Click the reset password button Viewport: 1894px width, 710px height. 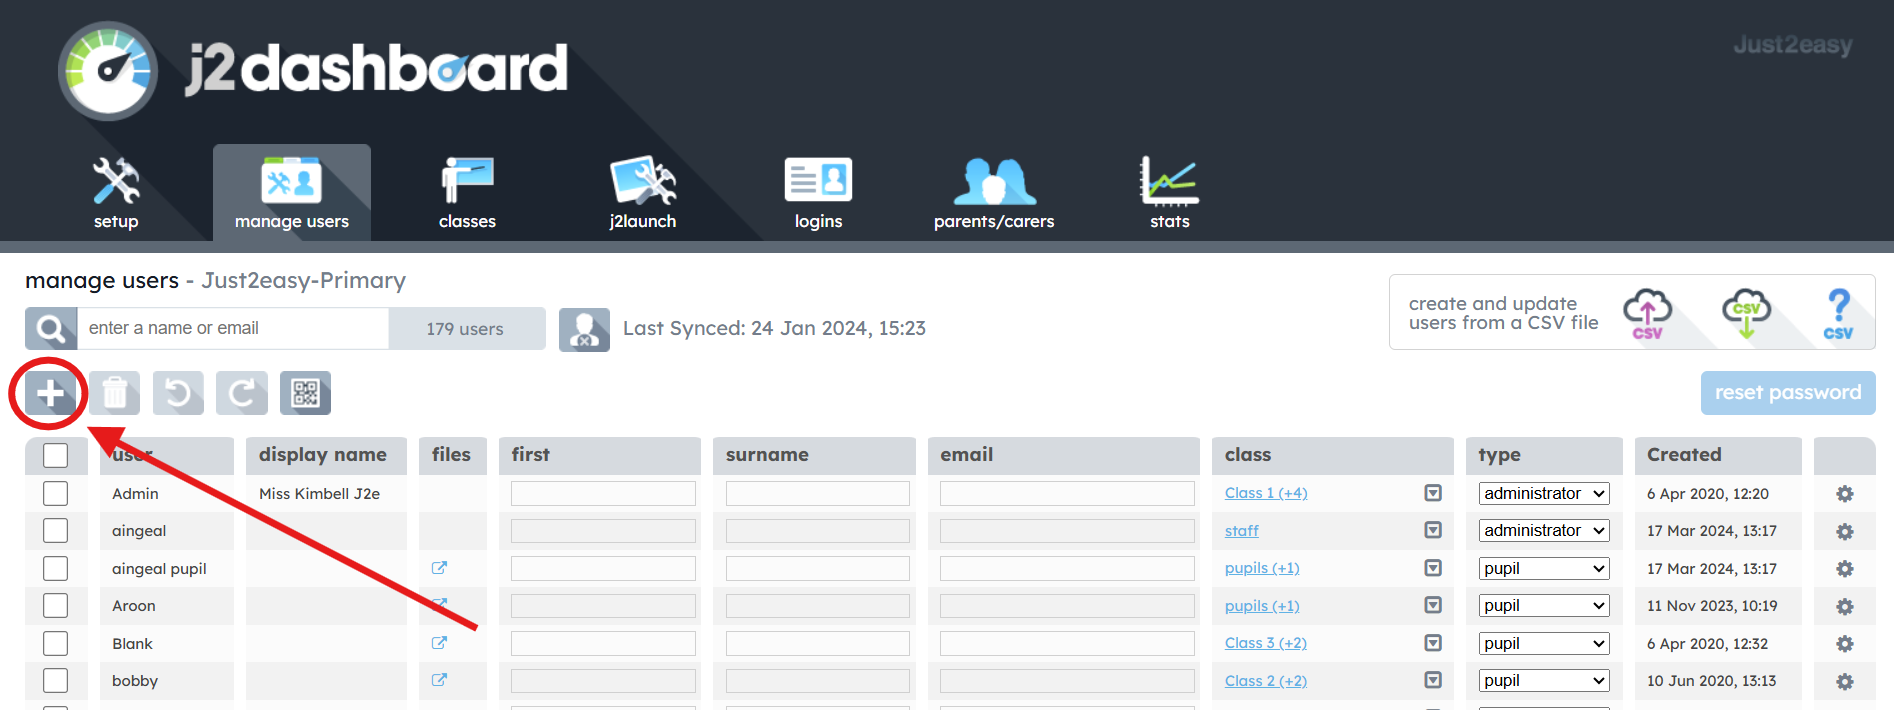pyautogui.click(x=1788, y=393)
